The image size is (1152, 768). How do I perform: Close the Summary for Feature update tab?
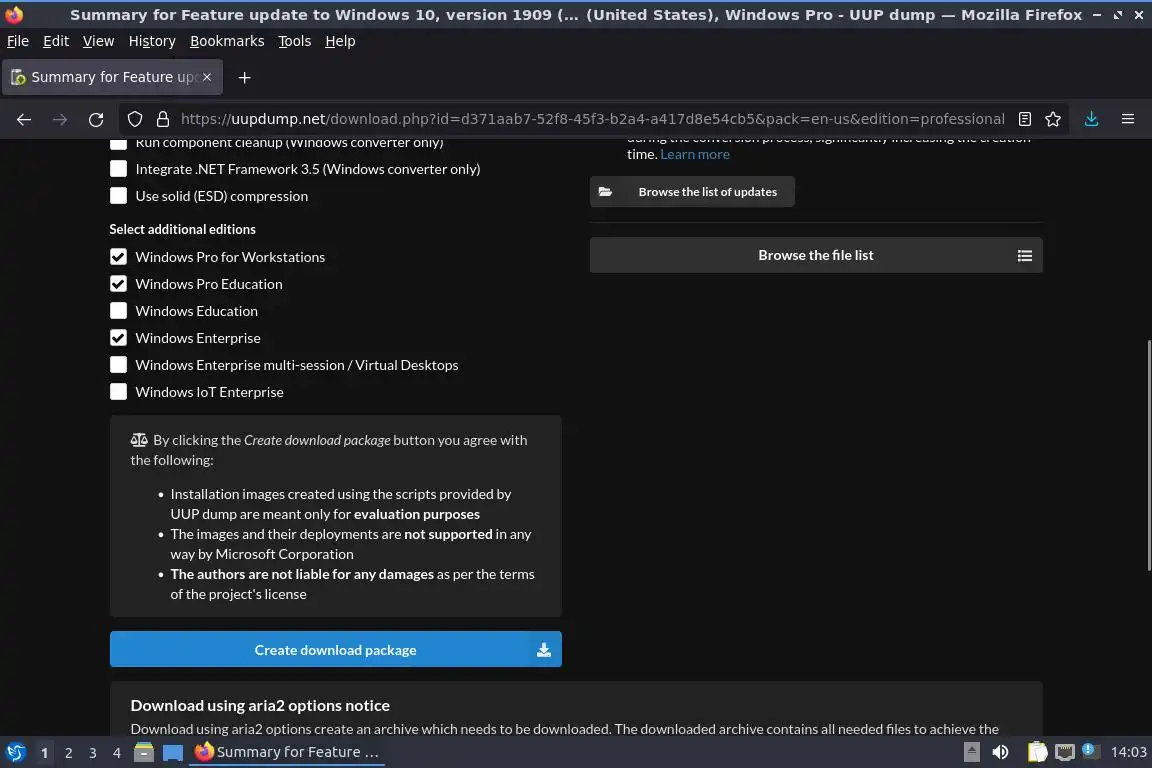(207, 77)
